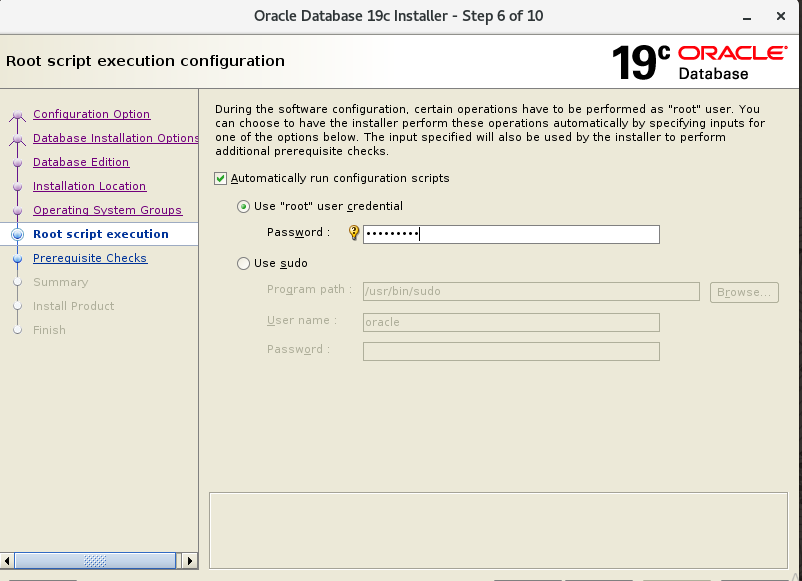Click the Oracle 19c Database logo
Screen dimensions: 802x581
(699, 62)
